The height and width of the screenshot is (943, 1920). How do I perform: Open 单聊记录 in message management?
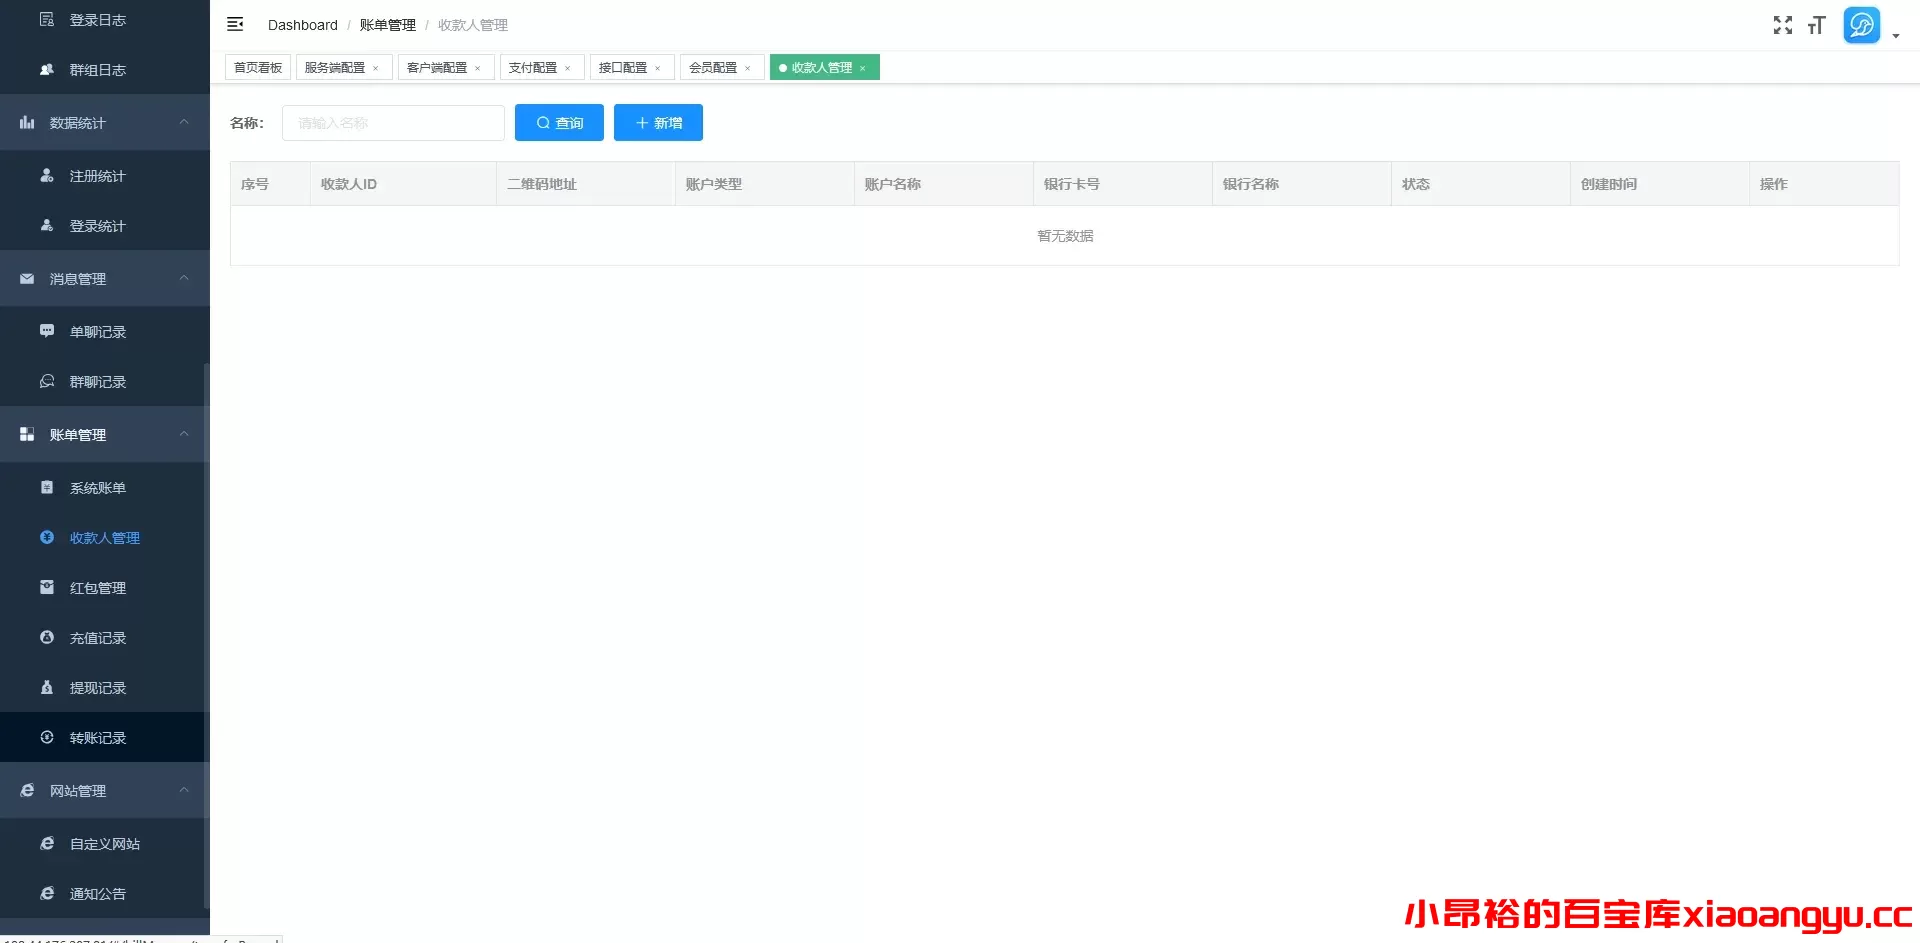(x=98, y=332)
